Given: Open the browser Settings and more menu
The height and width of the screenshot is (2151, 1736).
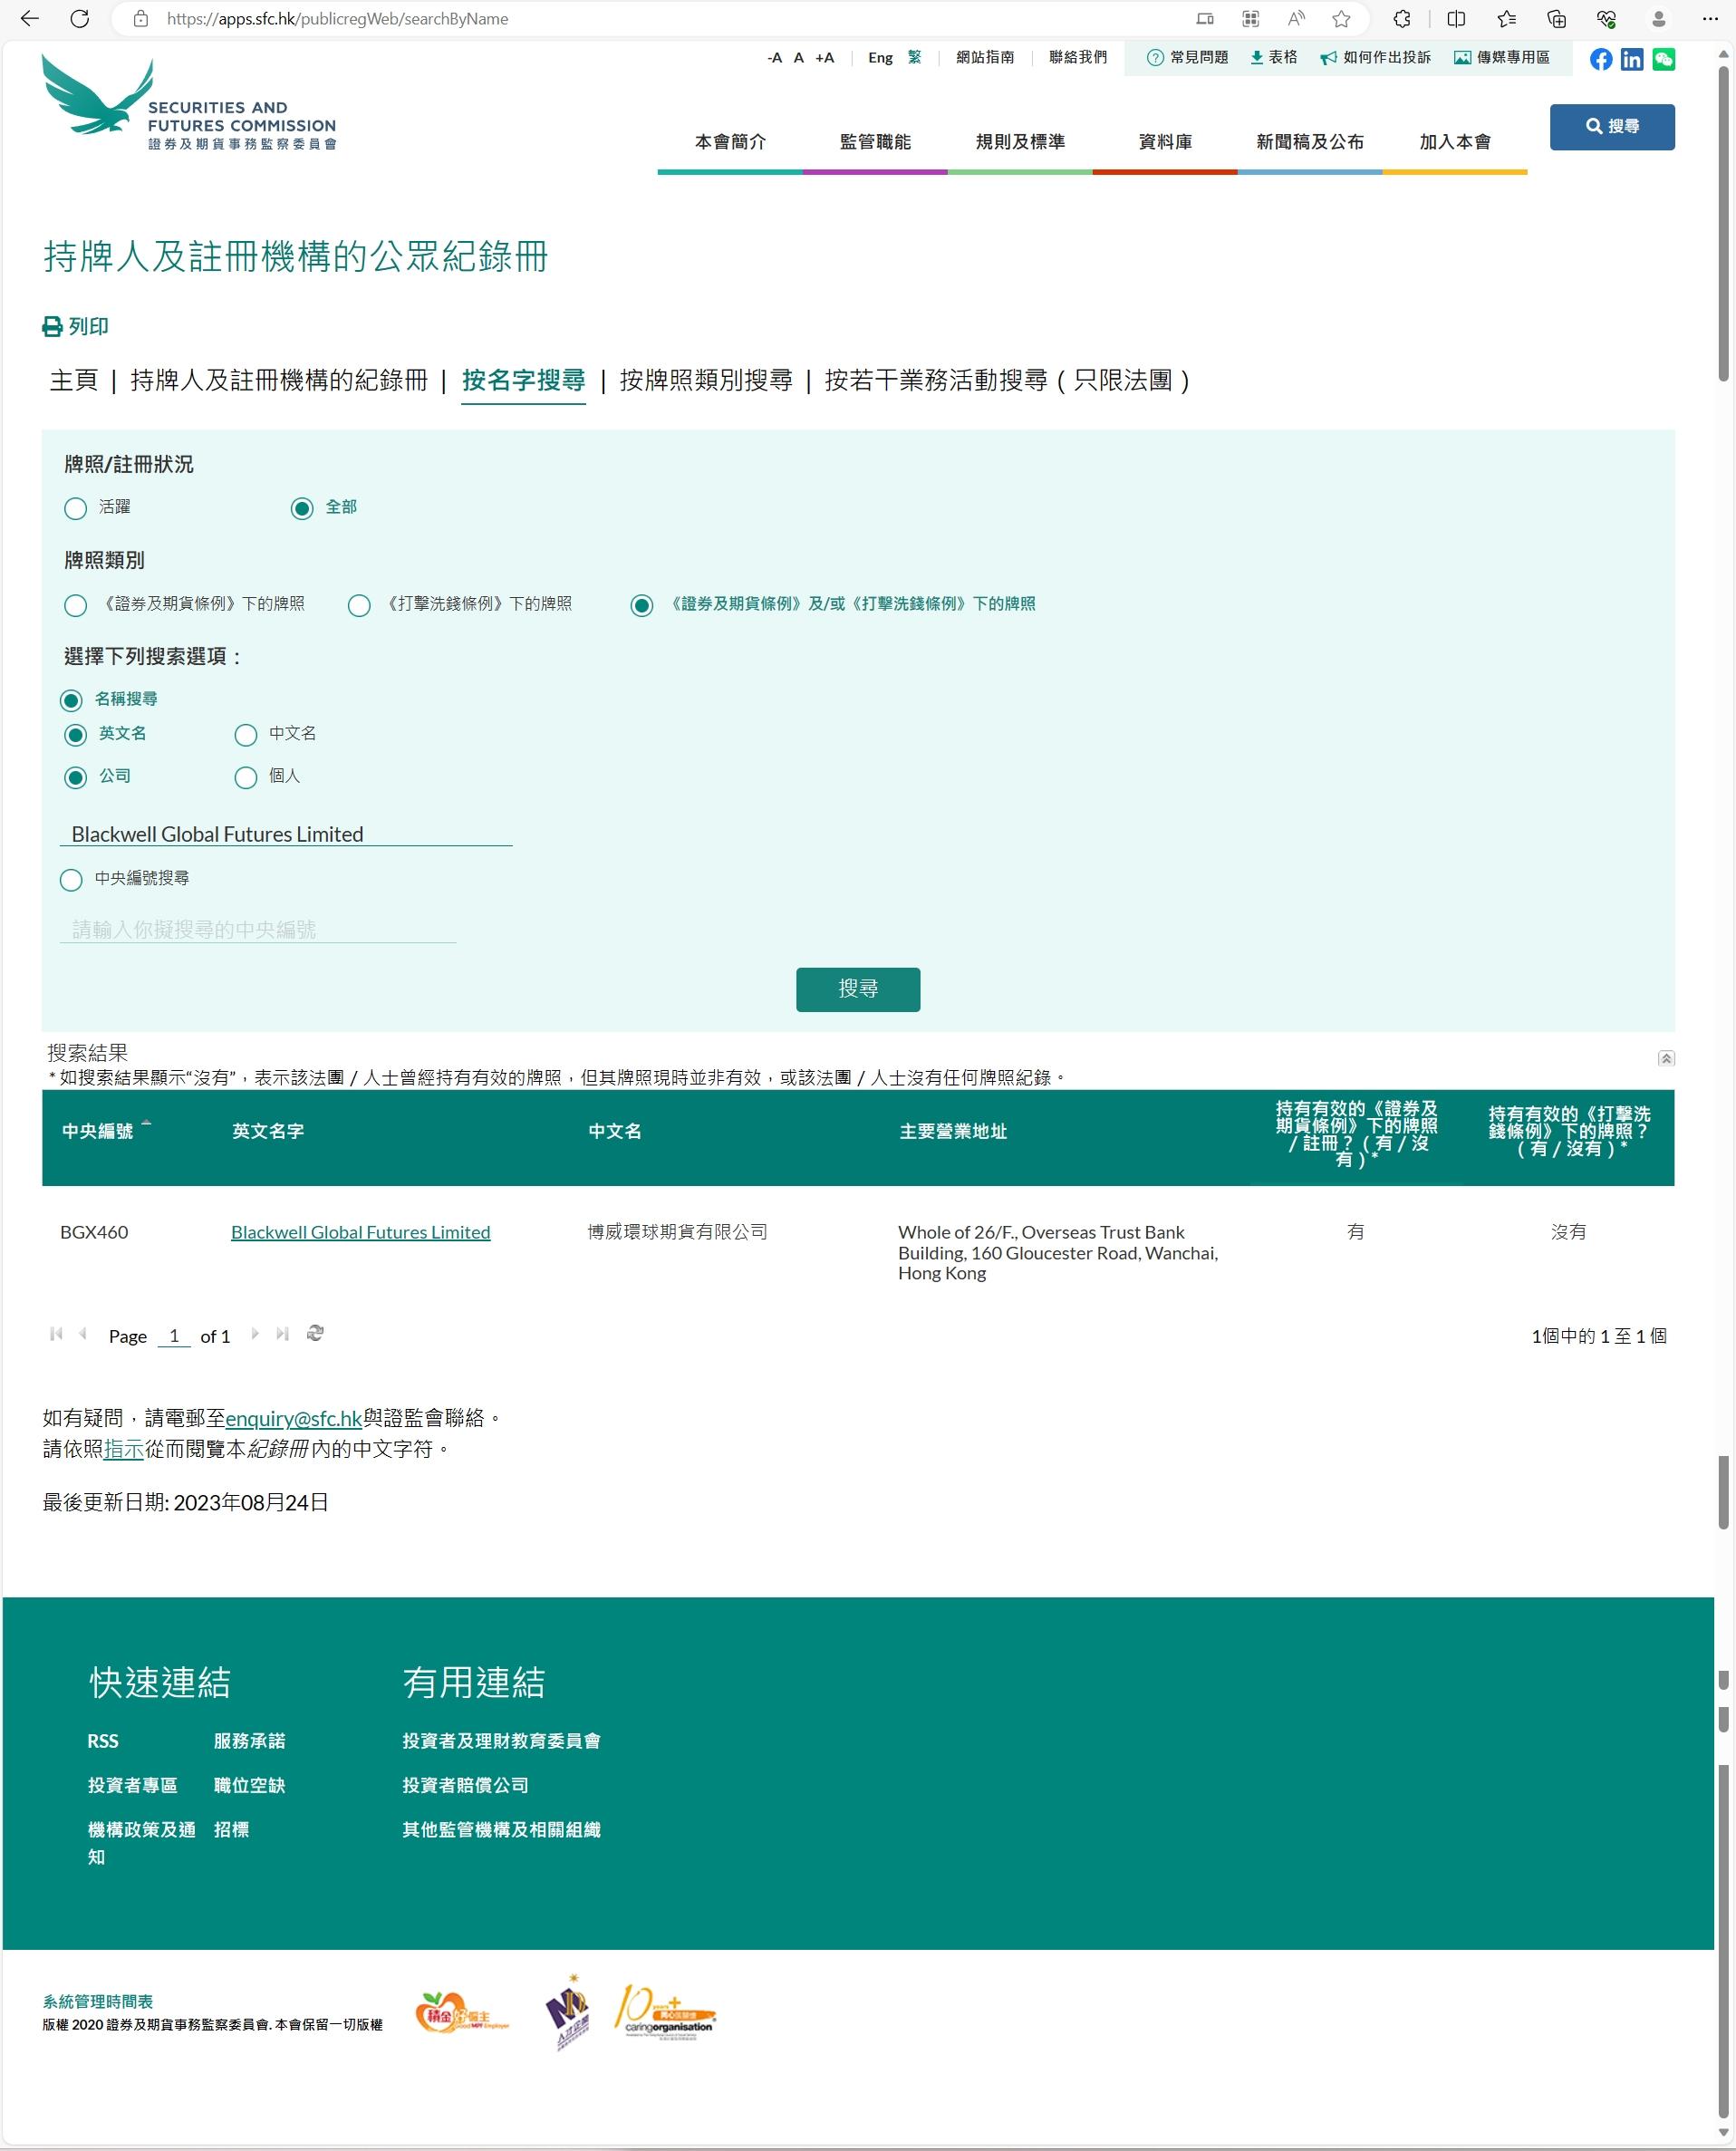Looking at the screenshot, I should click(x=1709, y=18).
